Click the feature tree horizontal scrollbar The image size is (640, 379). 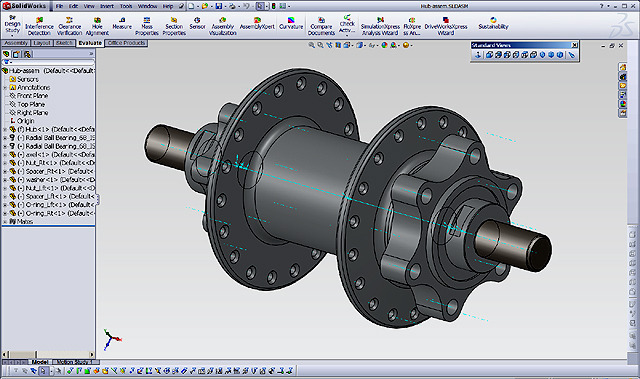click(48, 355)
